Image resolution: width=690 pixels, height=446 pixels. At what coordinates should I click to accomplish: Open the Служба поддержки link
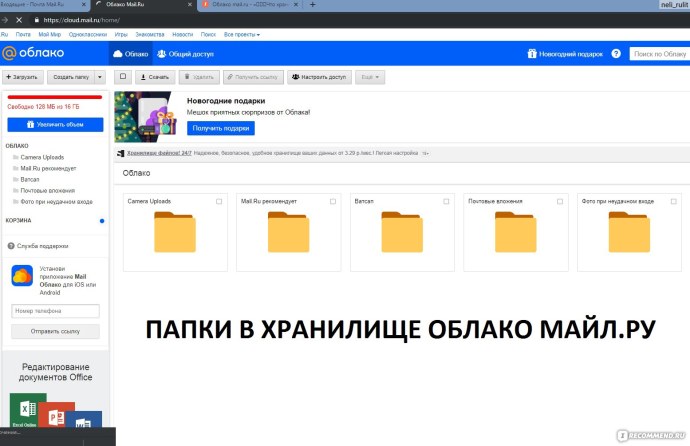(x=38, y=246)
